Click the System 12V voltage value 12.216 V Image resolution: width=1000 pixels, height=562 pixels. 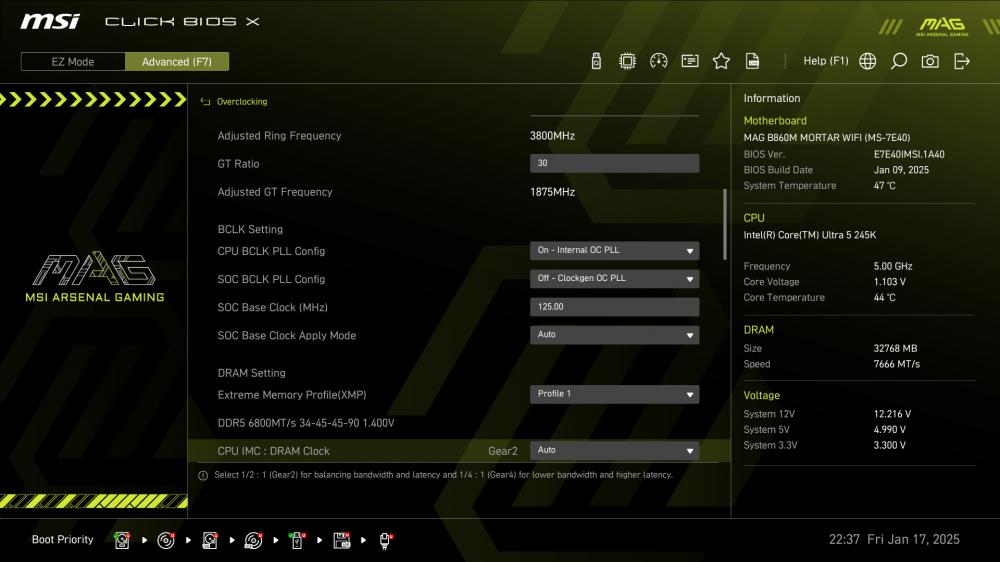click(x=892, y=414)
